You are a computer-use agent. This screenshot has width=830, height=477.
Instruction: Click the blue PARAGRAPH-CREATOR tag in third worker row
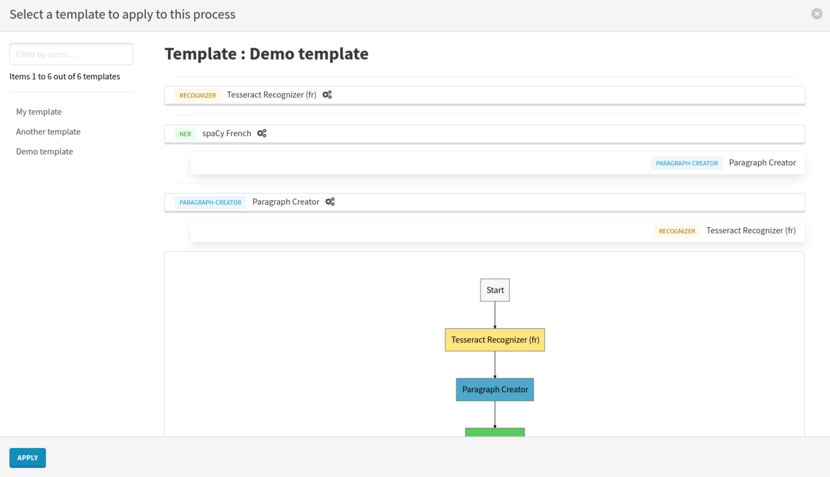click(210, 202)
